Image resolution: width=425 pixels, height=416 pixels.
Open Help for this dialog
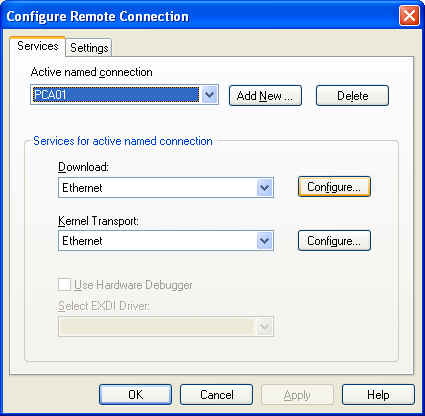378,395
